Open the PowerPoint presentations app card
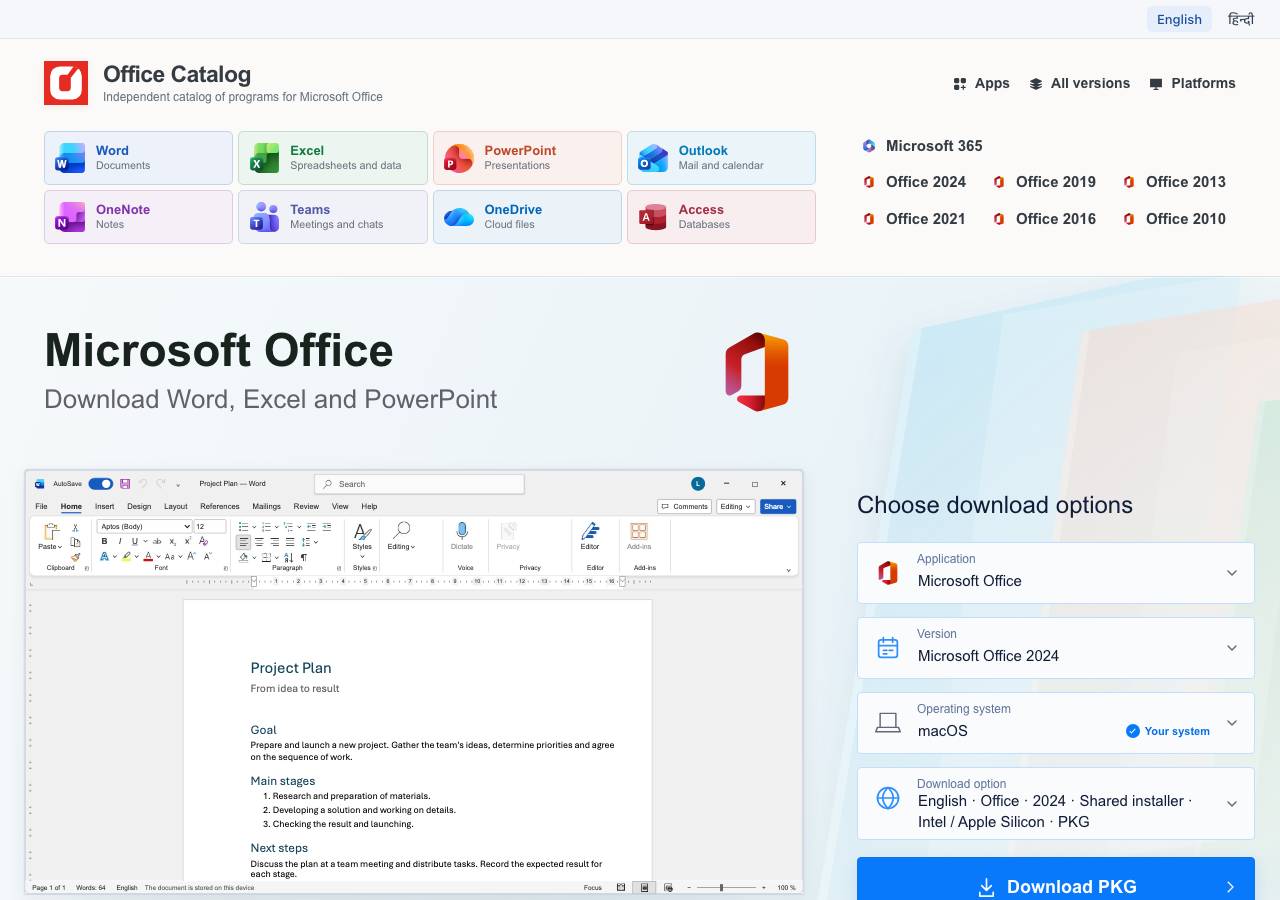The image size is (1280, 900). [527, 158]
